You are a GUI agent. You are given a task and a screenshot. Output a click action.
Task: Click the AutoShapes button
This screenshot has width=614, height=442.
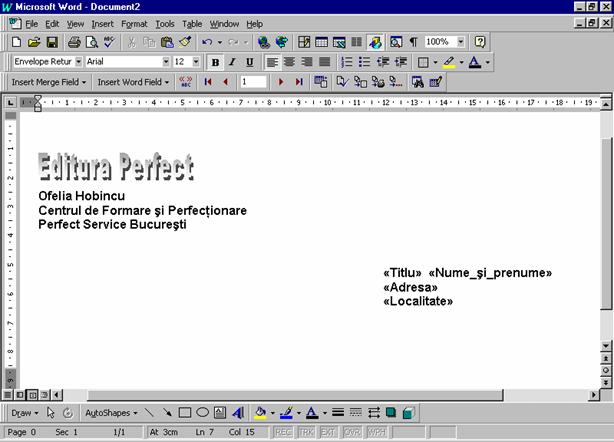coord(111,412)
